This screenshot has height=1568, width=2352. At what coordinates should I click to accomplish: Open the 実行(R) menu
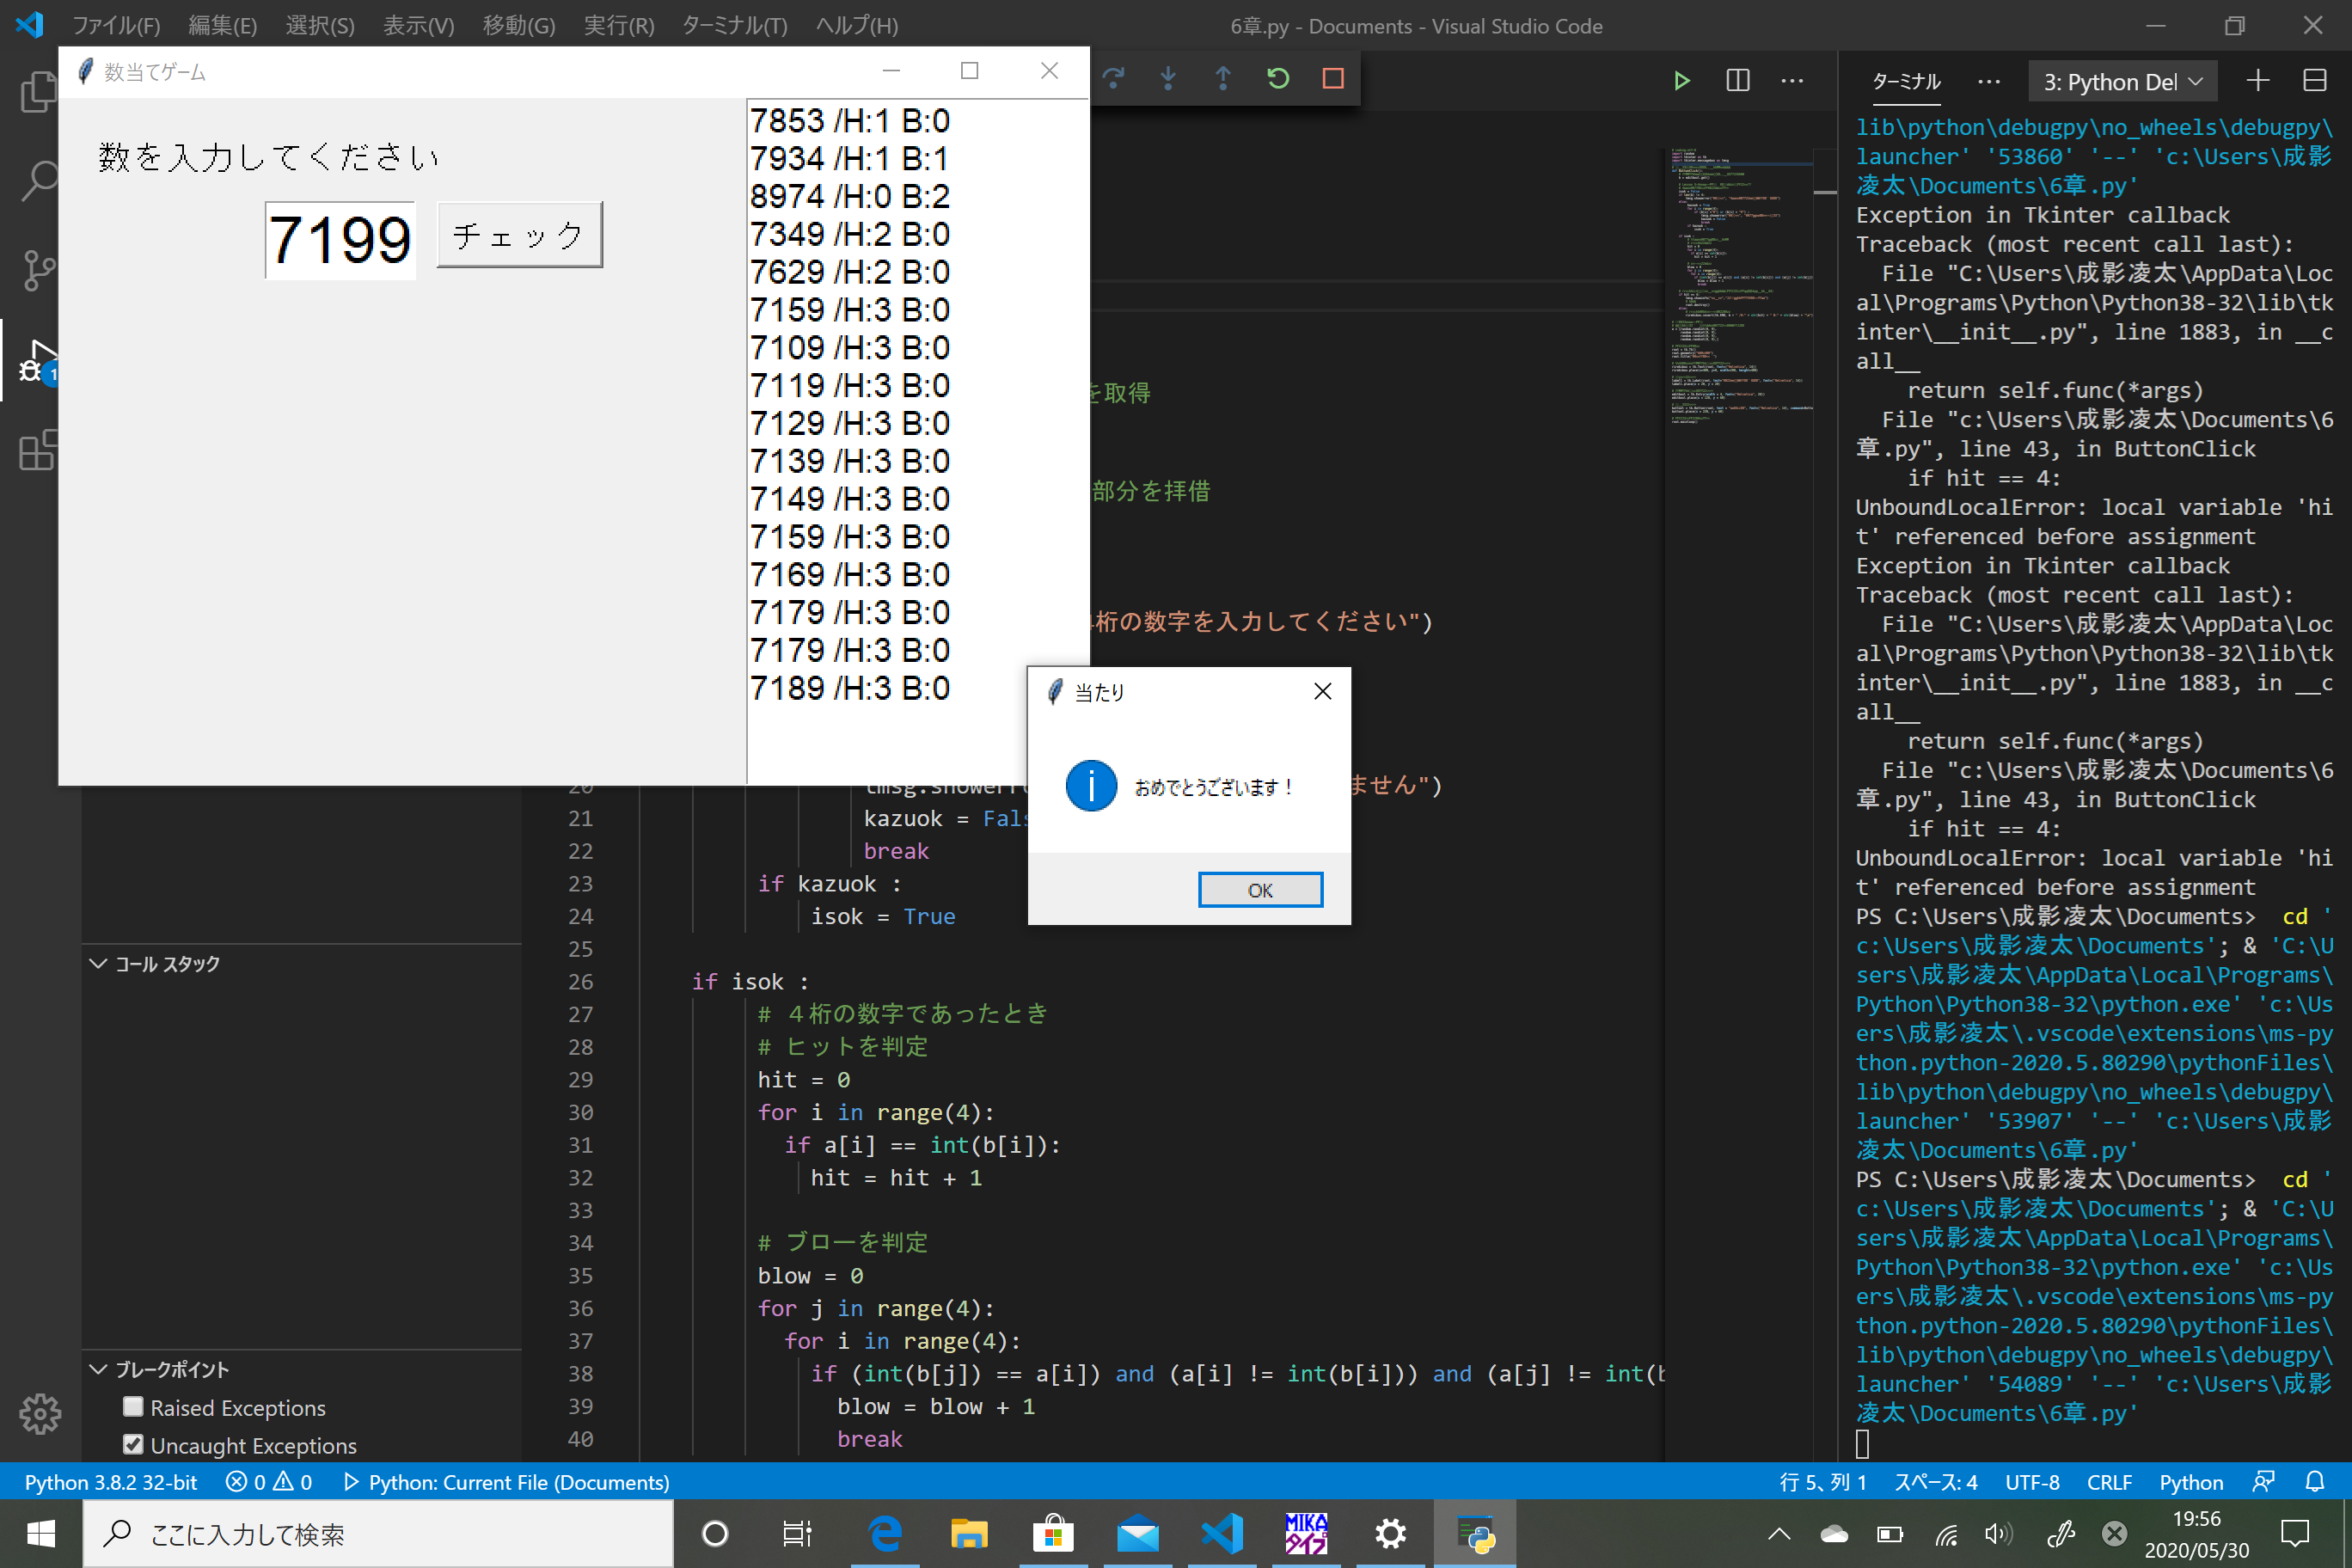coord(618,26)
